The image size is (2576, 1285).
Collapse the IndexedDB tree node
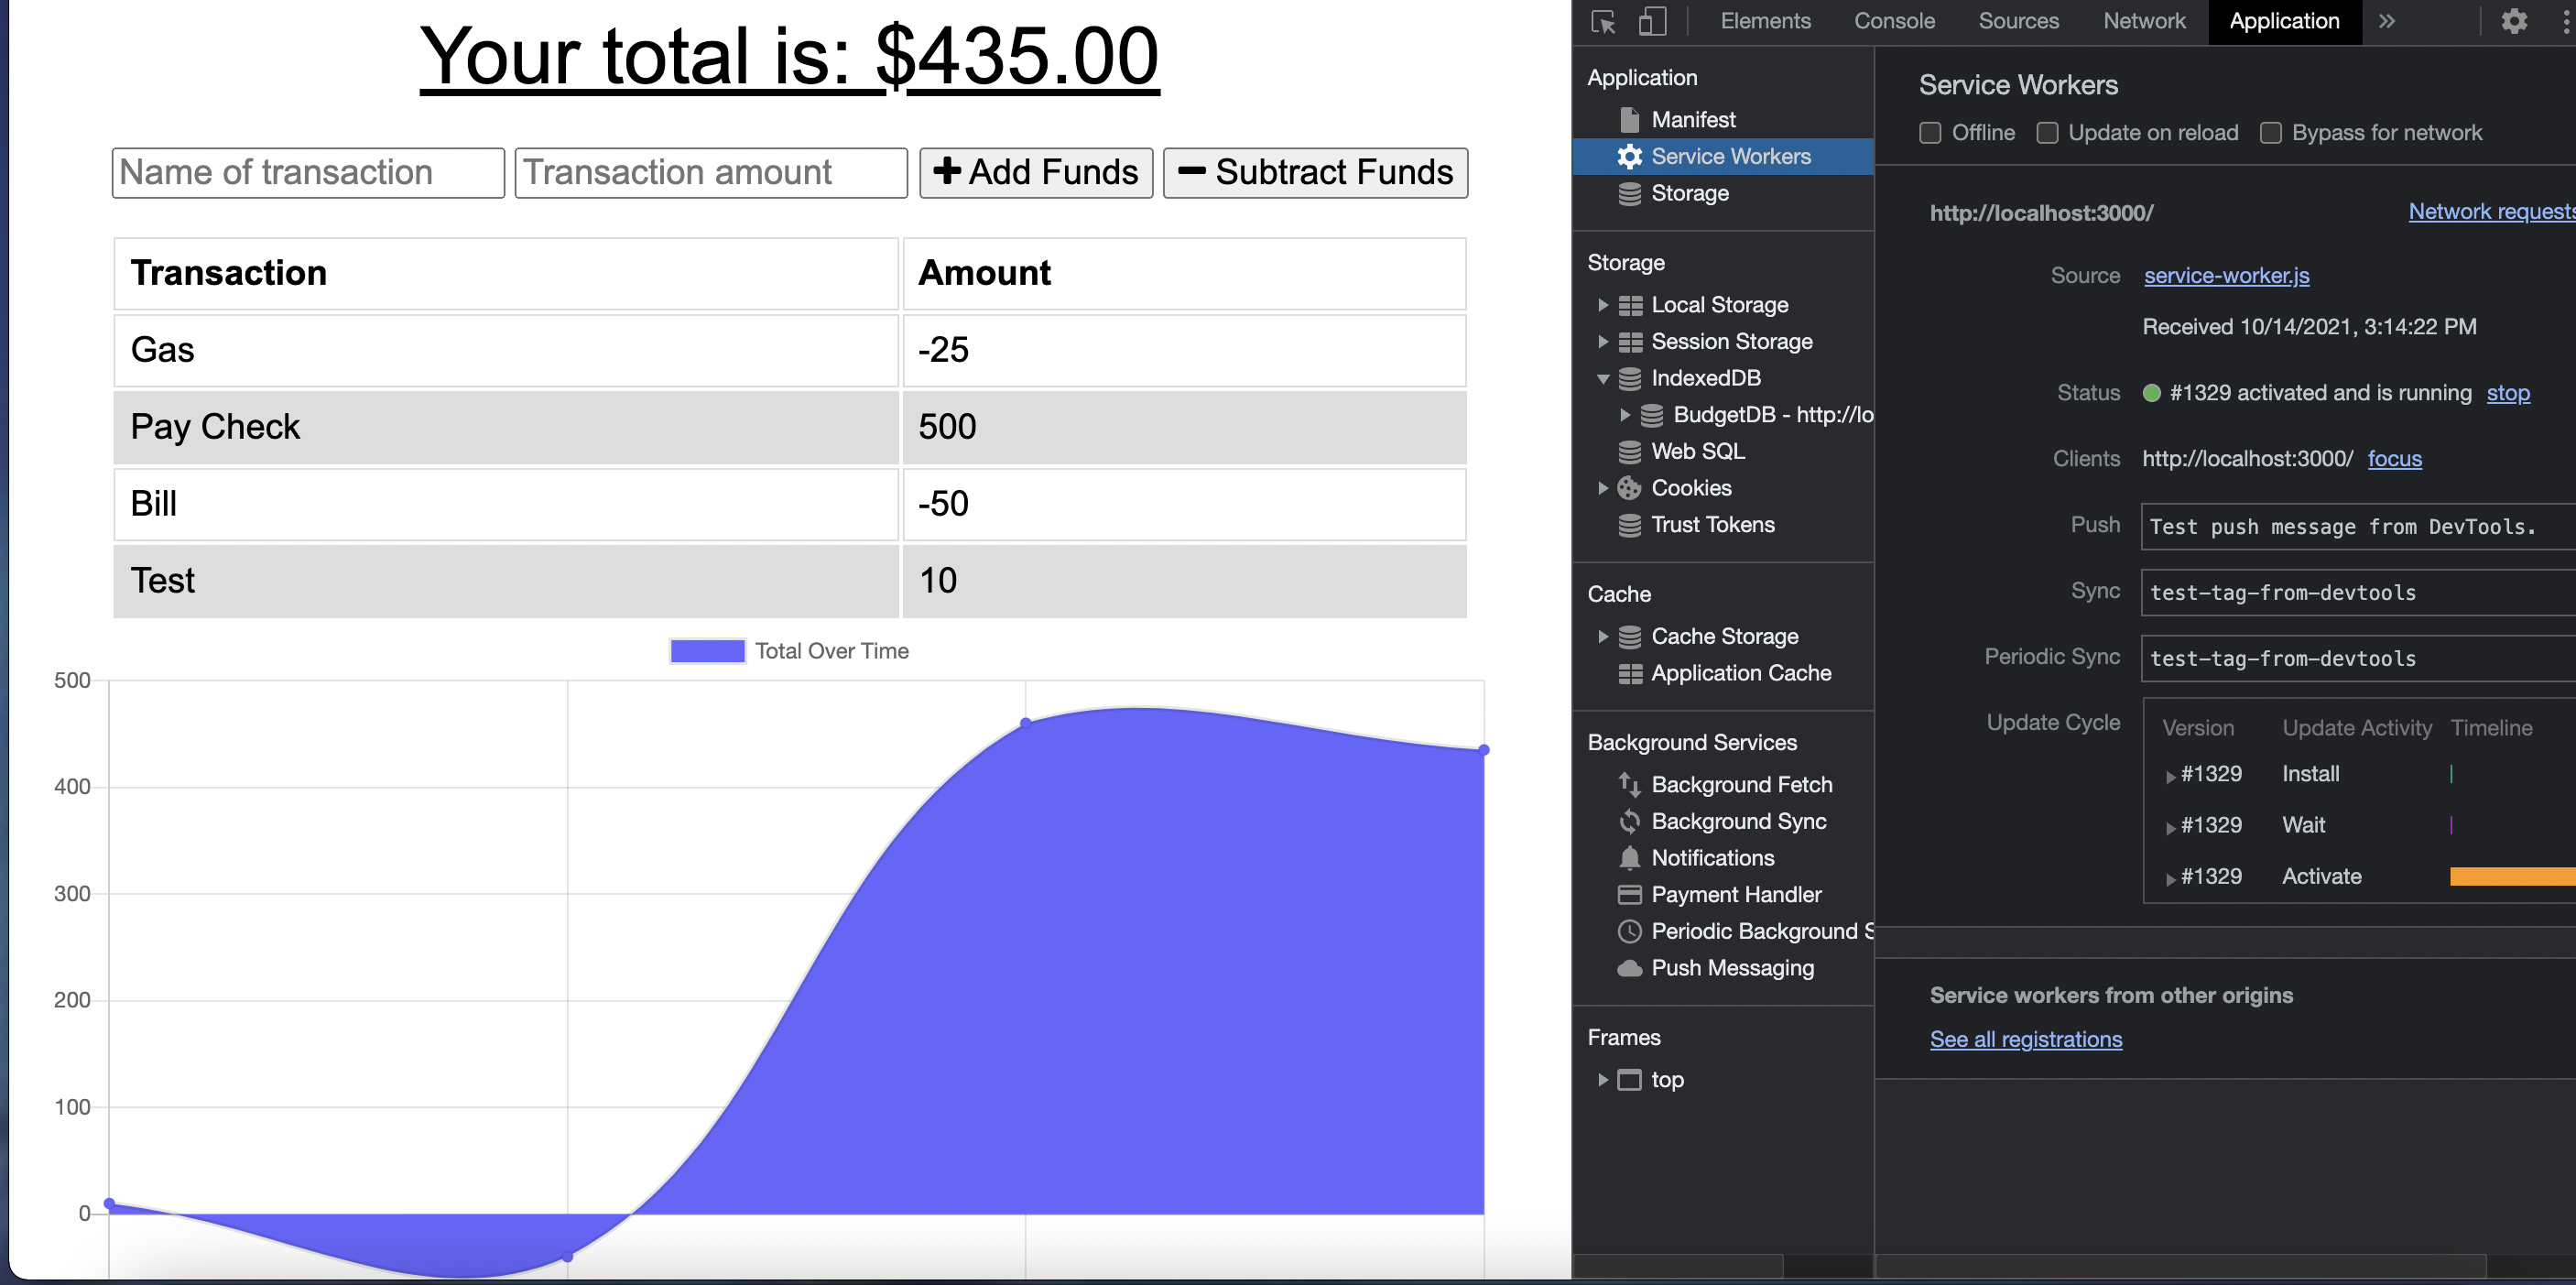point(1604,378)
